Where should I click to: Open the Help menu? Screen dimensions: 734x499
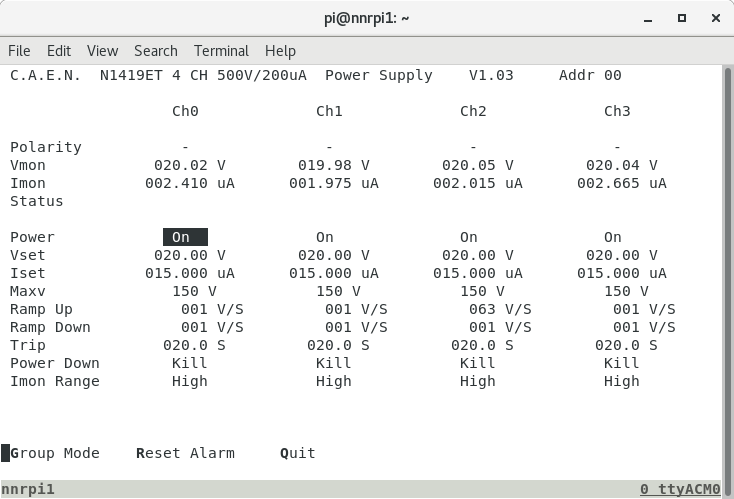[x=280, y=51]
